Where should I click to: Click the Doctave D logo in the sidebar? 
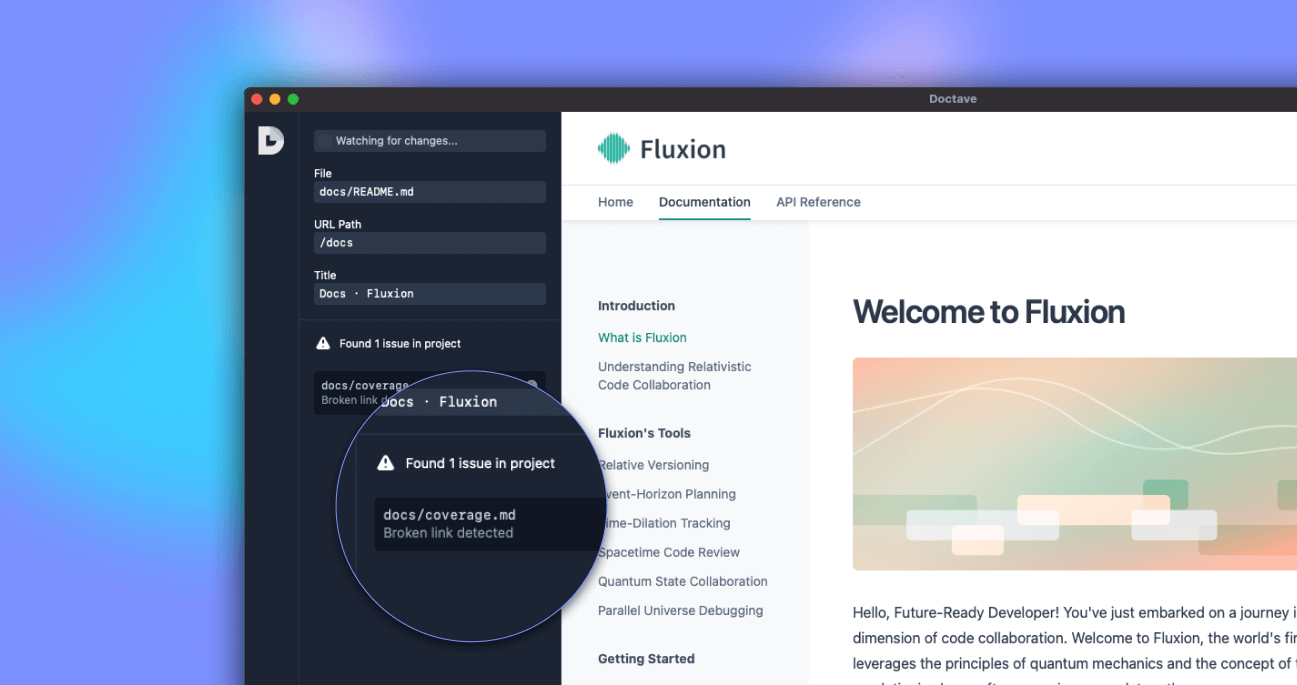[x=270, y=141]
